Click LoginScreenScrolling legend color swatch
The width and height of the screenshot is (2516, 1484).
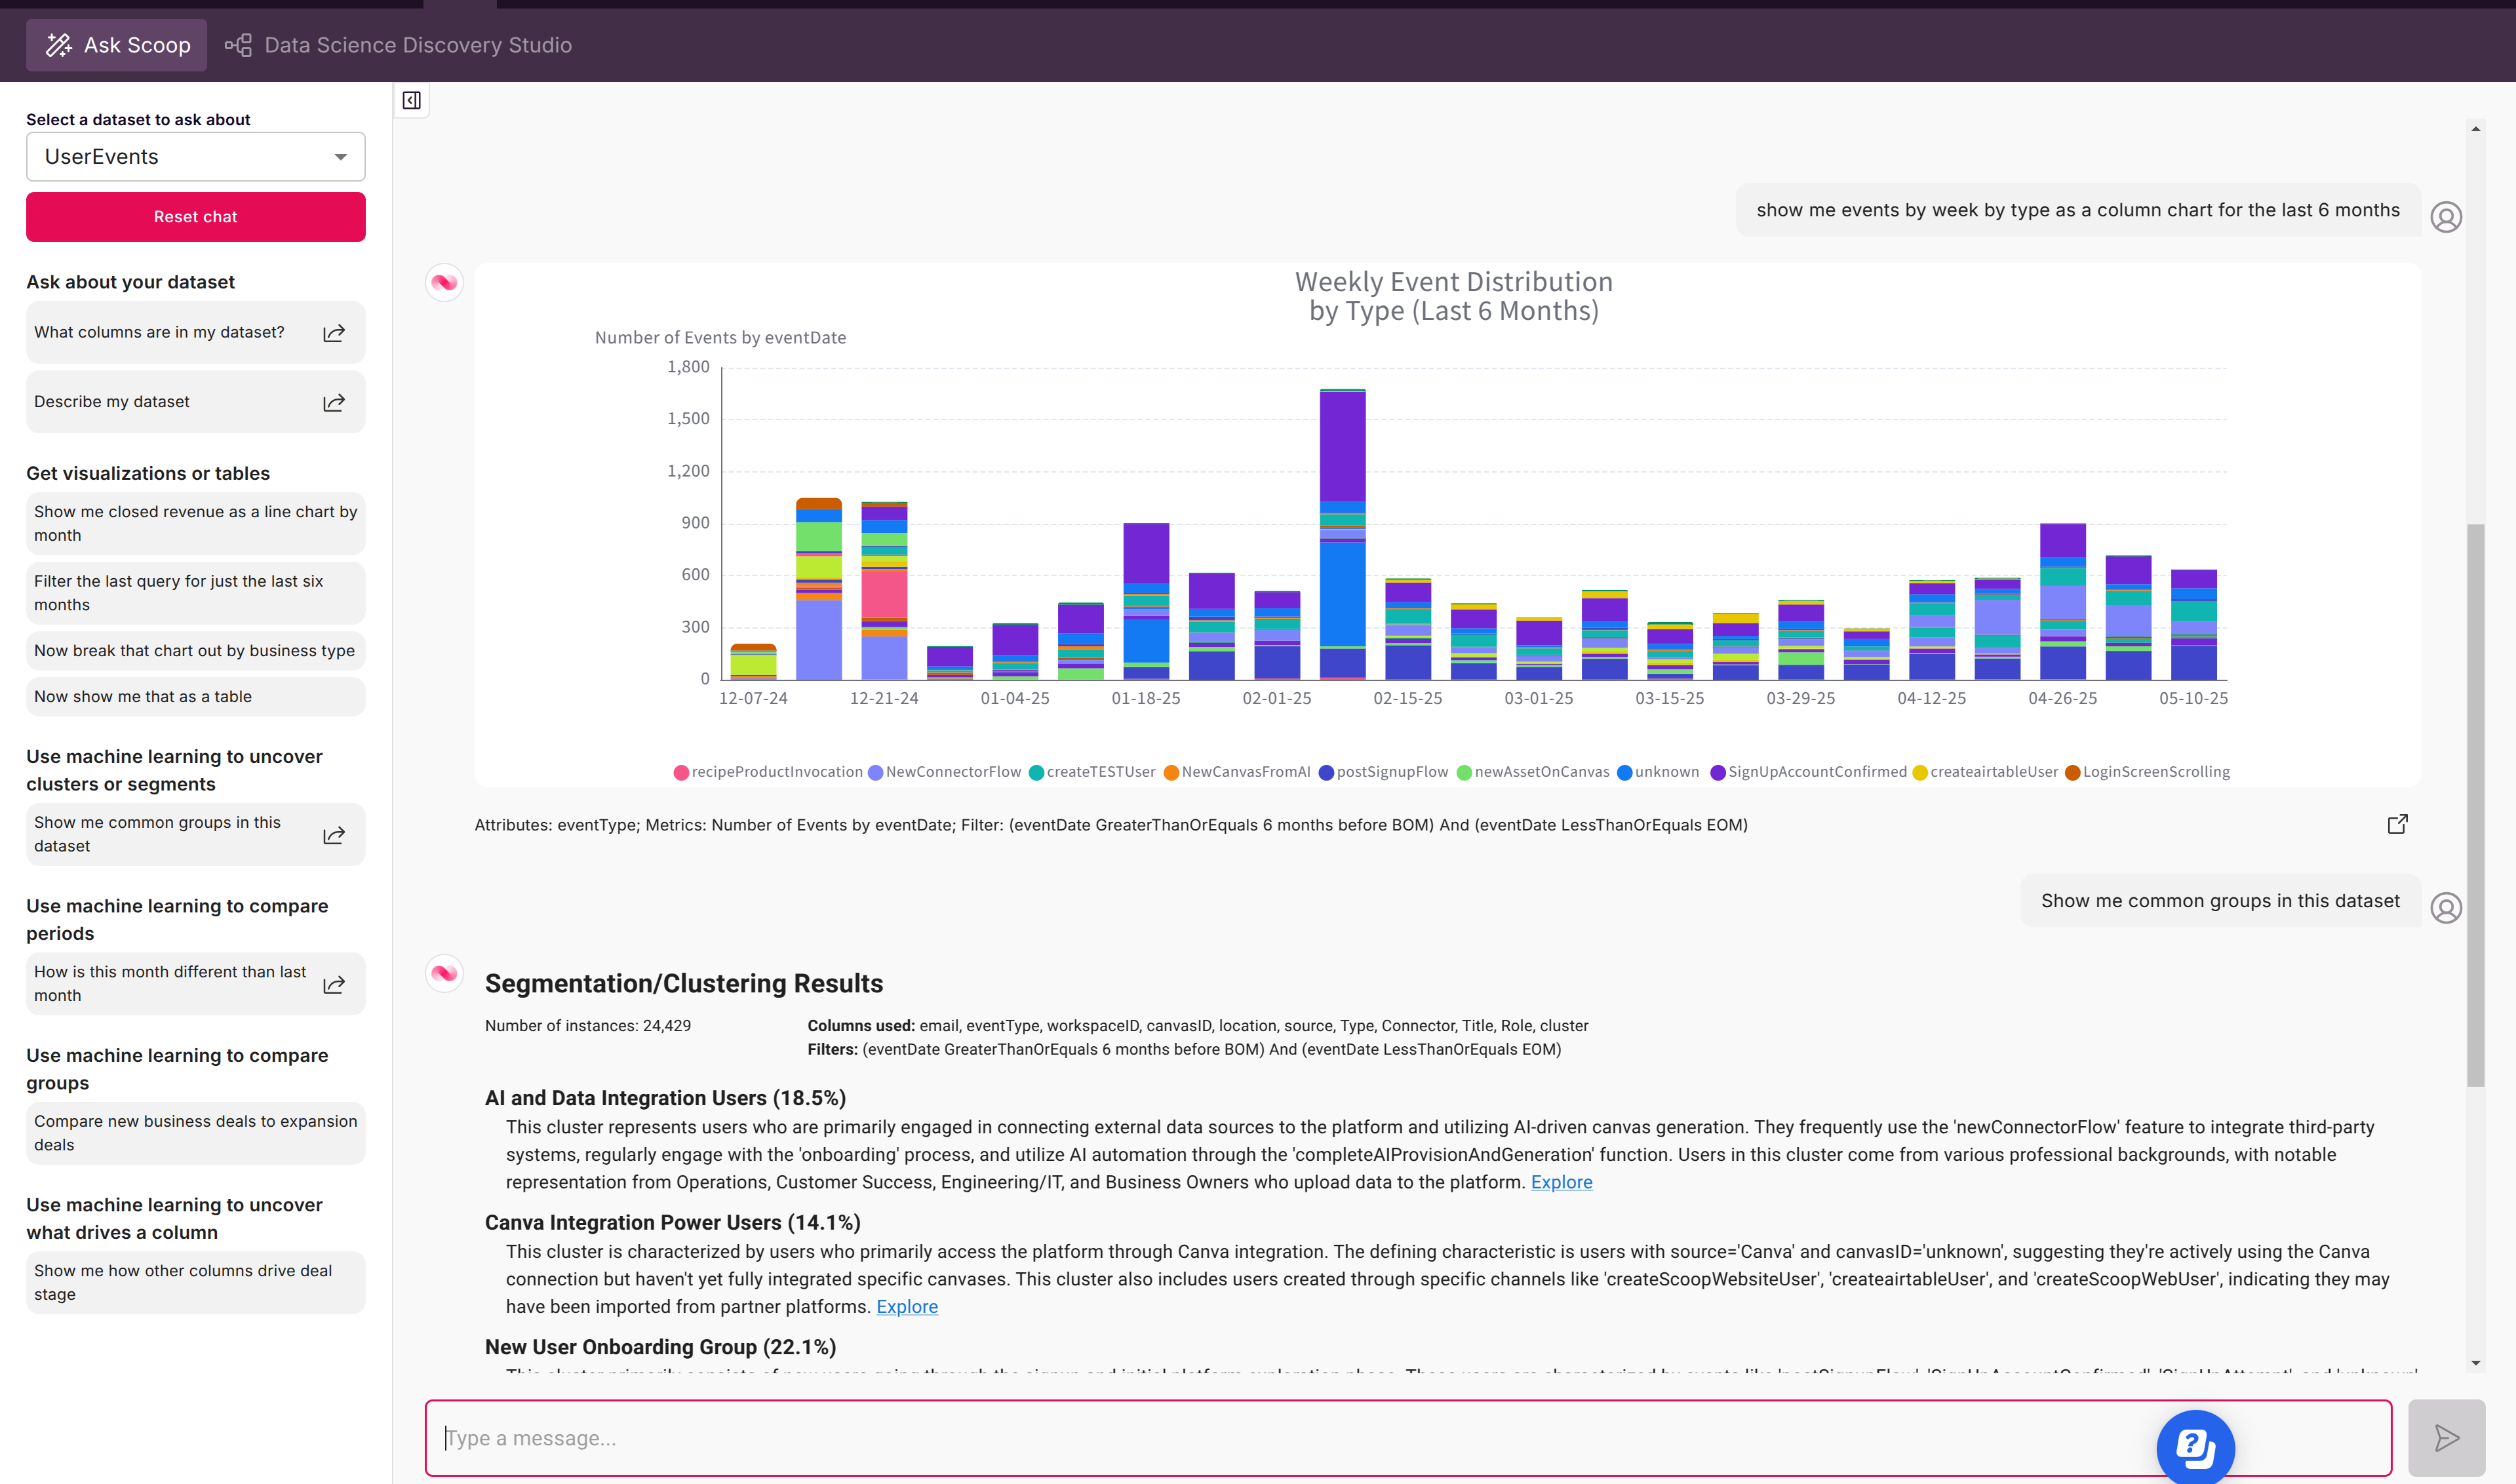tap(2072, 772)
